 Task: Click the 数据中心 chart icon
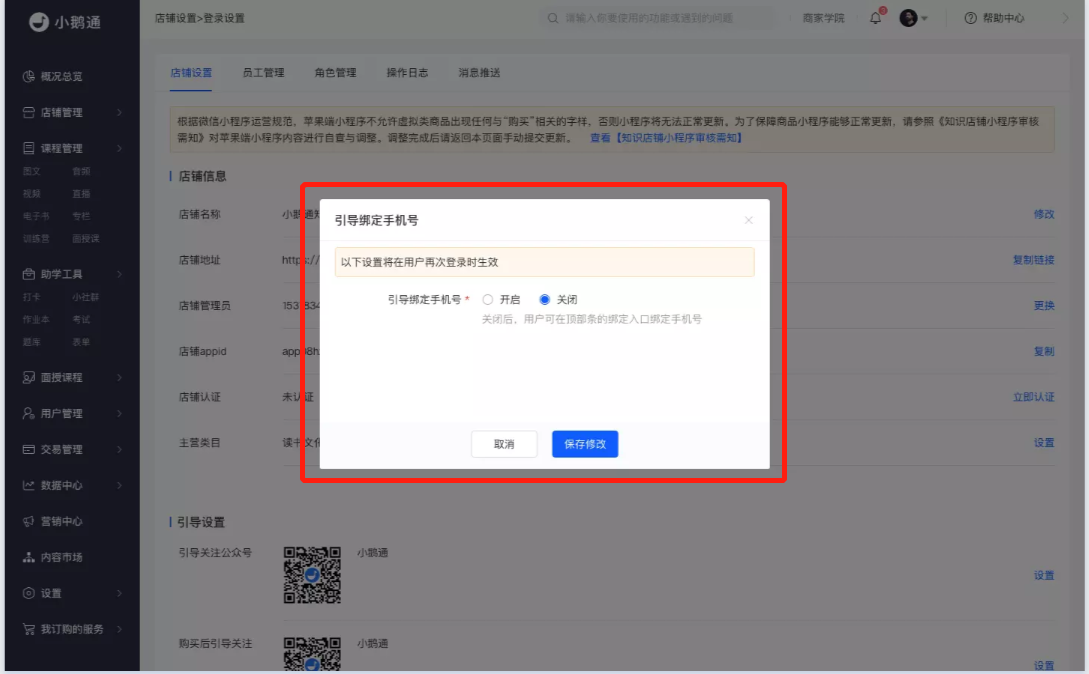click(x=28, y=485)
